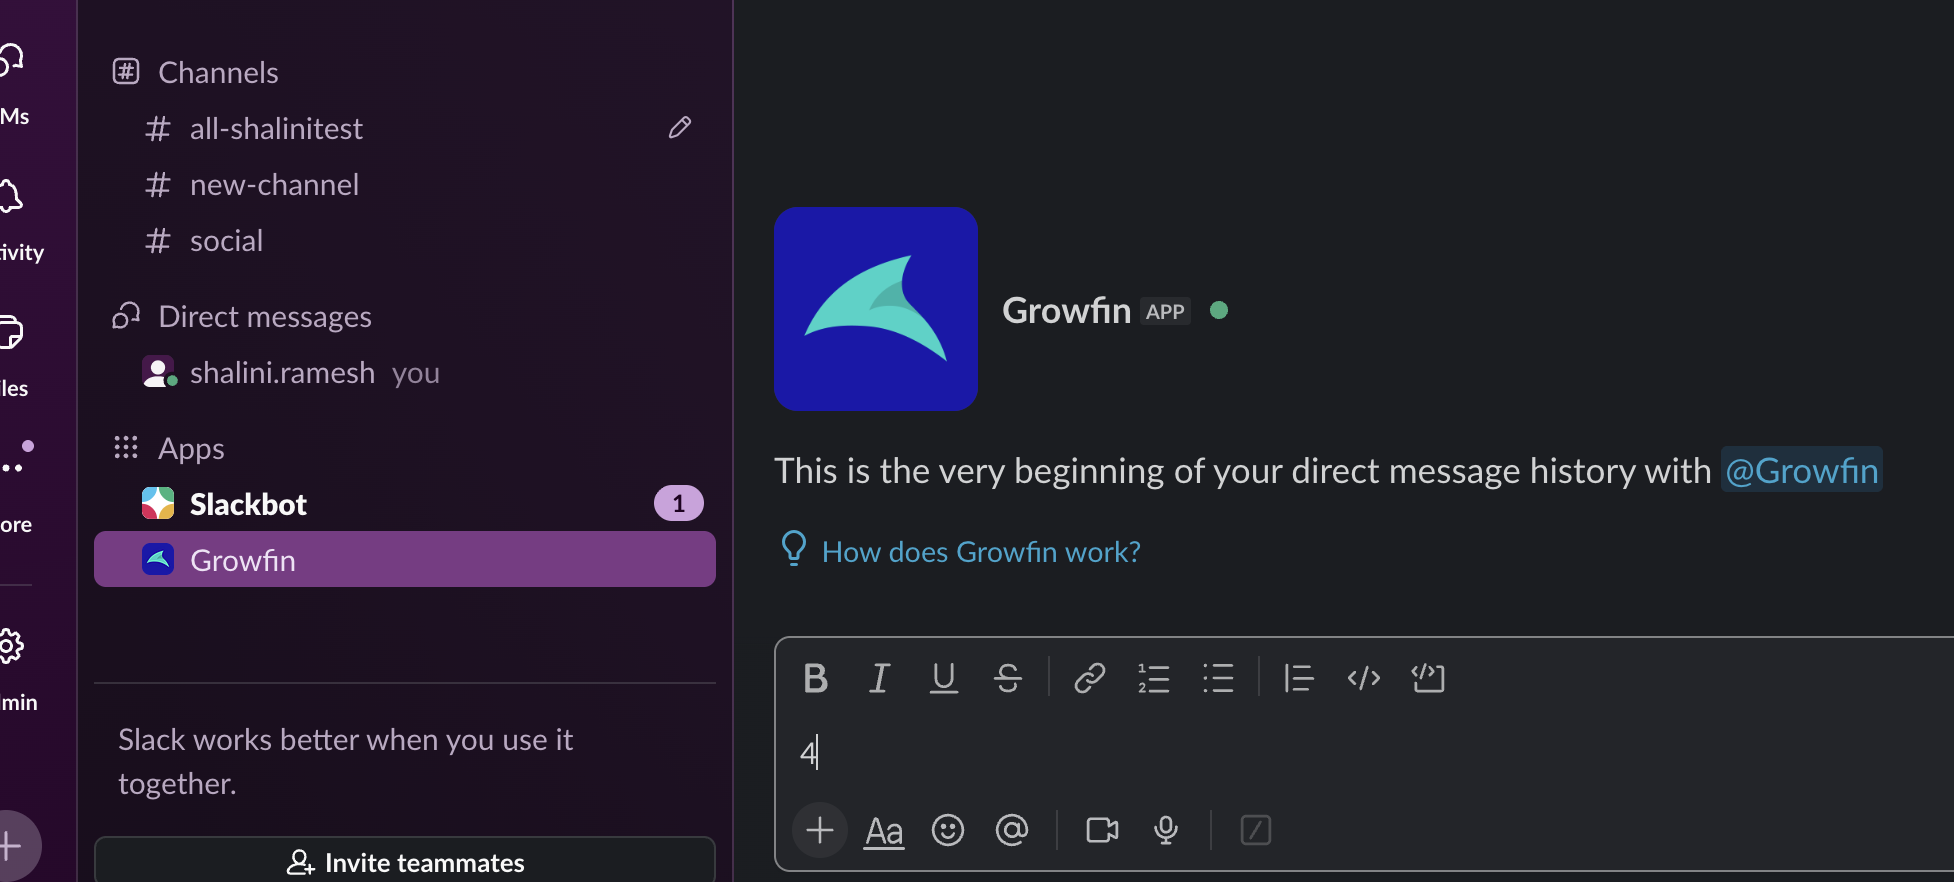Edit channels with the pencil icon
1954x882 pixels.
680,128
